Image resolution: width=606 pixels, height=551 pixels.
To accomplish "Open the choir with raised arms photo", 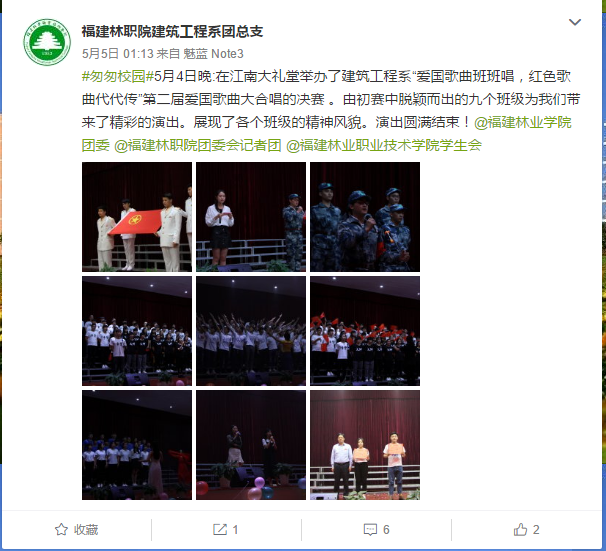I will click(x=251, y=331).
